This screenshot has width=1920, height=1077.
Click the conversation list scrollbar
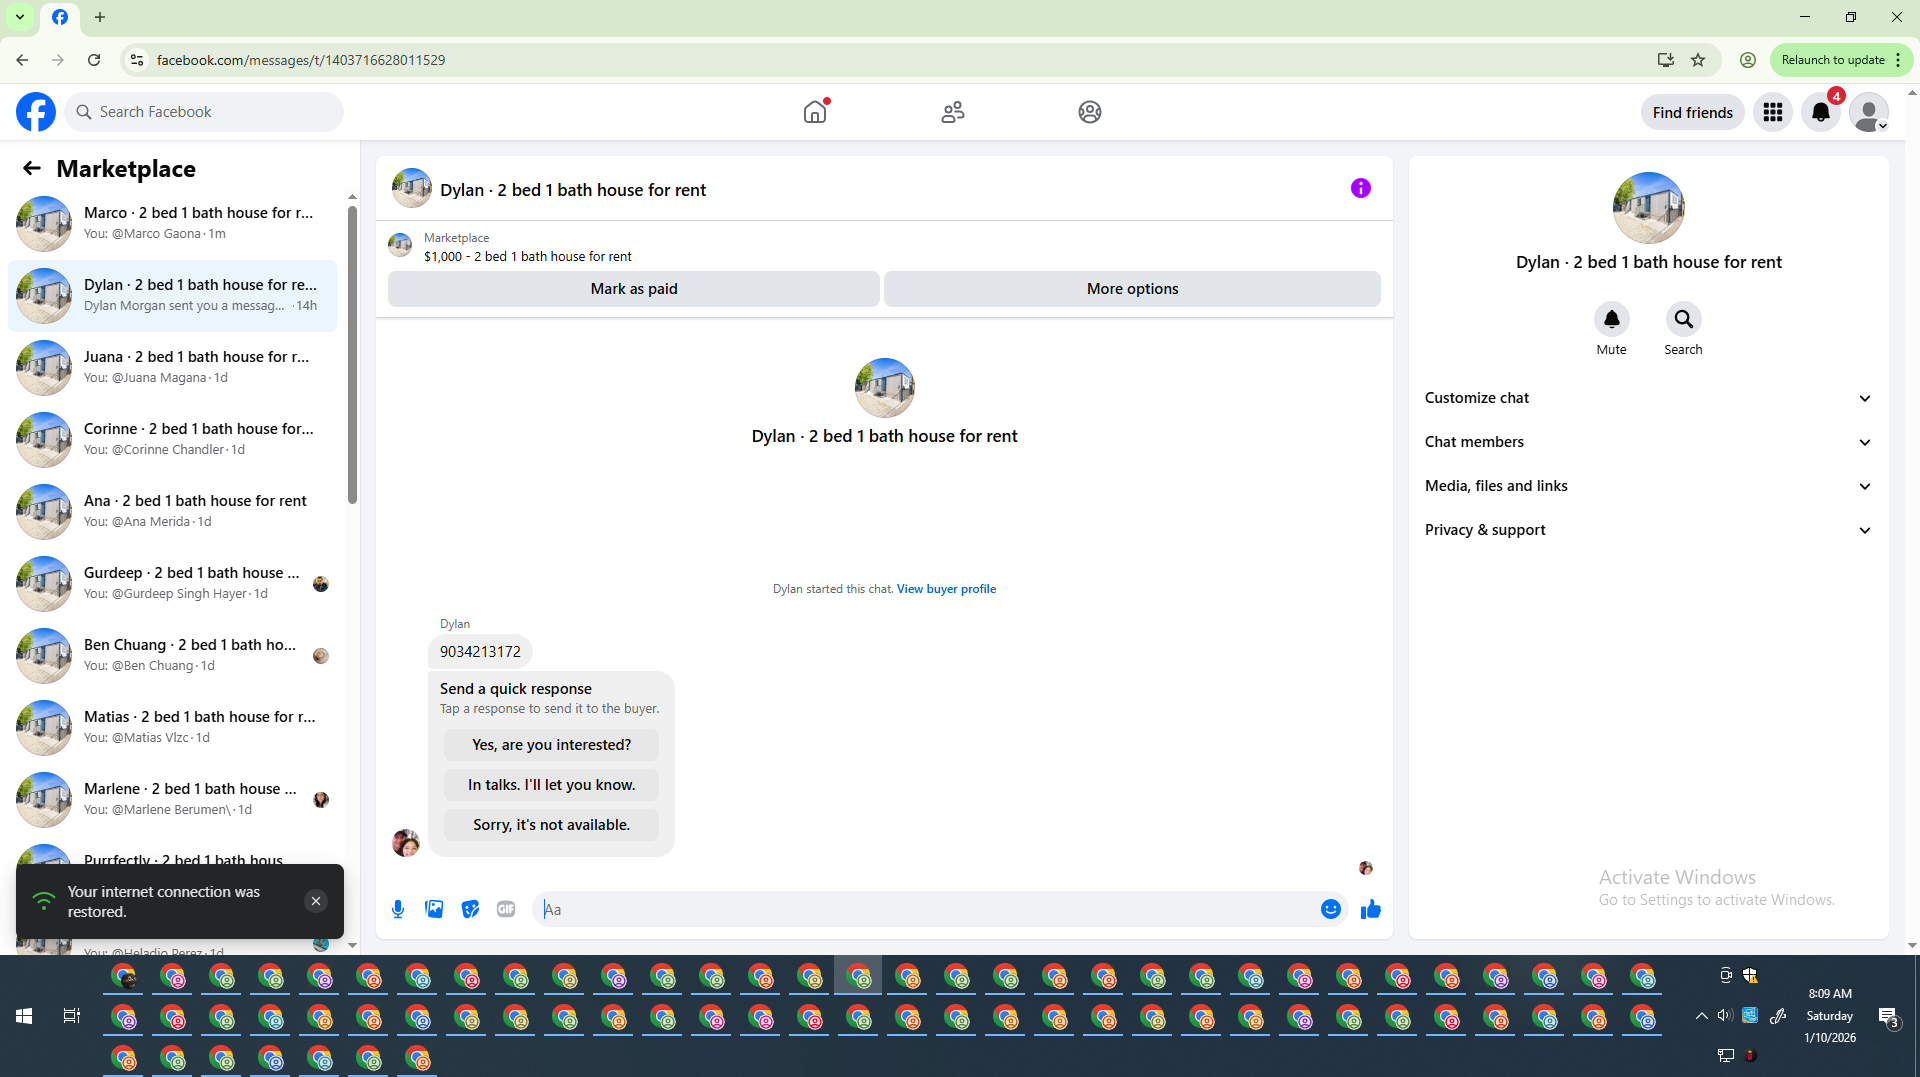click(352, 355)
